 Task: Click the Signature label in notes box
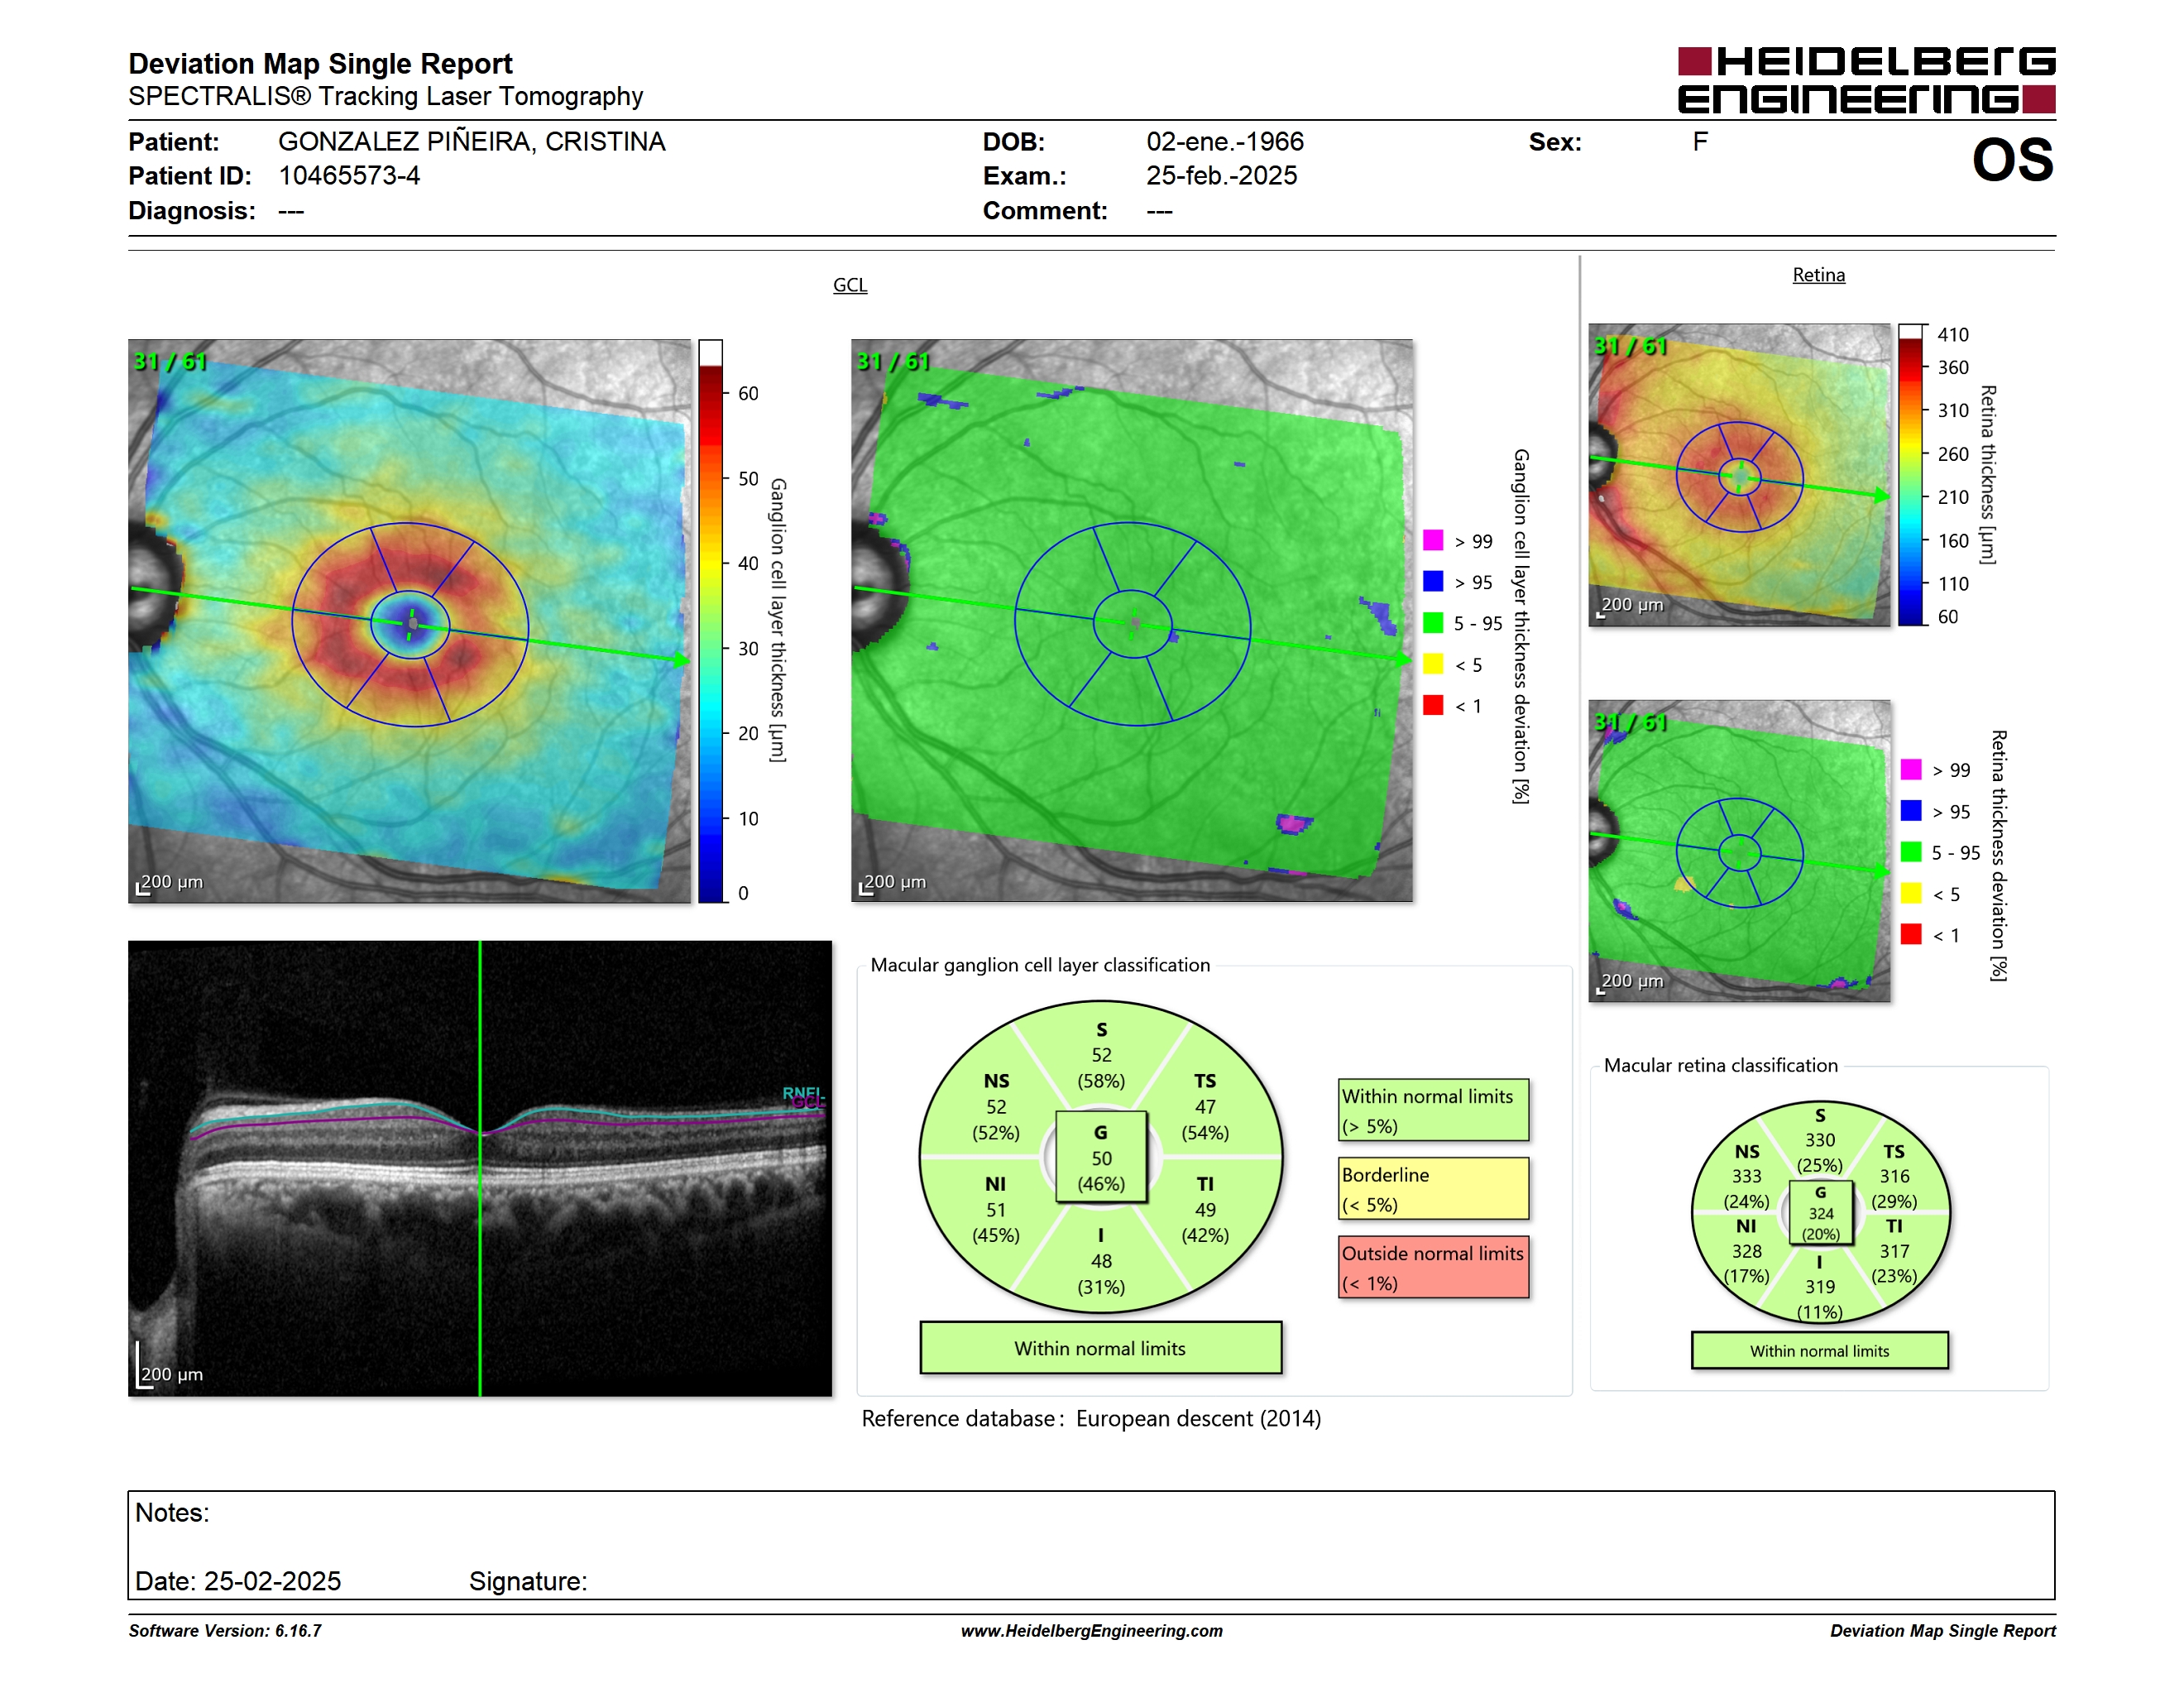[528, 1581]
